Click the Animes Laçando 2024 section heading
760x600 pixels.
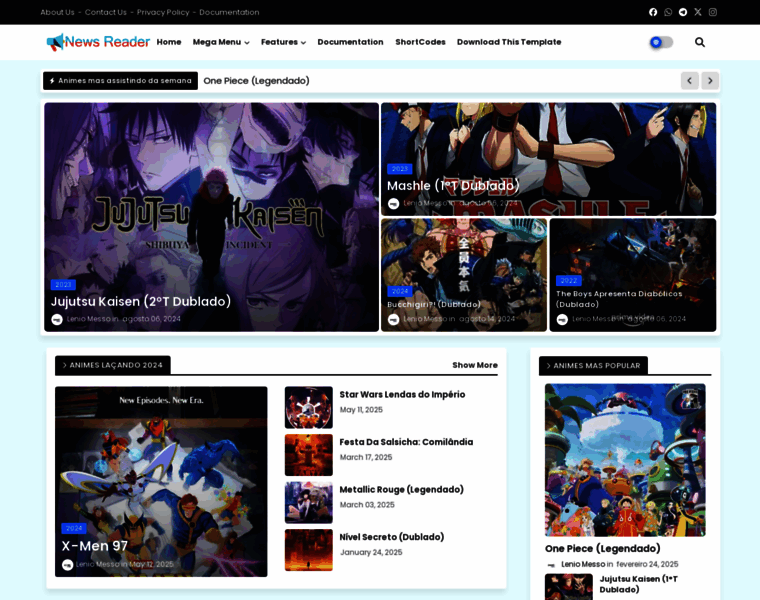pos(112,365)
